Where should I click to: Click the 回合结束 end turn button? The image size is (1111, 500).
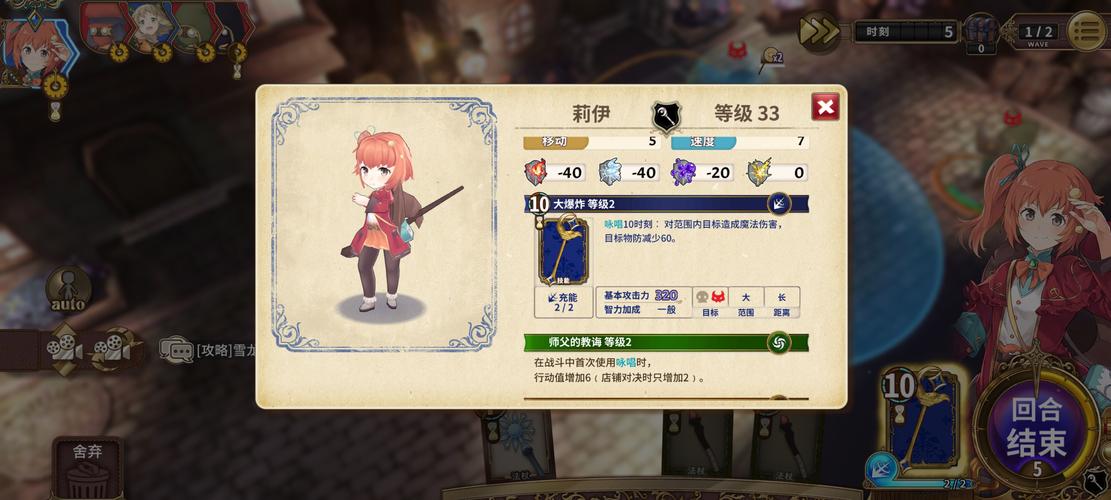(1036, 427)
